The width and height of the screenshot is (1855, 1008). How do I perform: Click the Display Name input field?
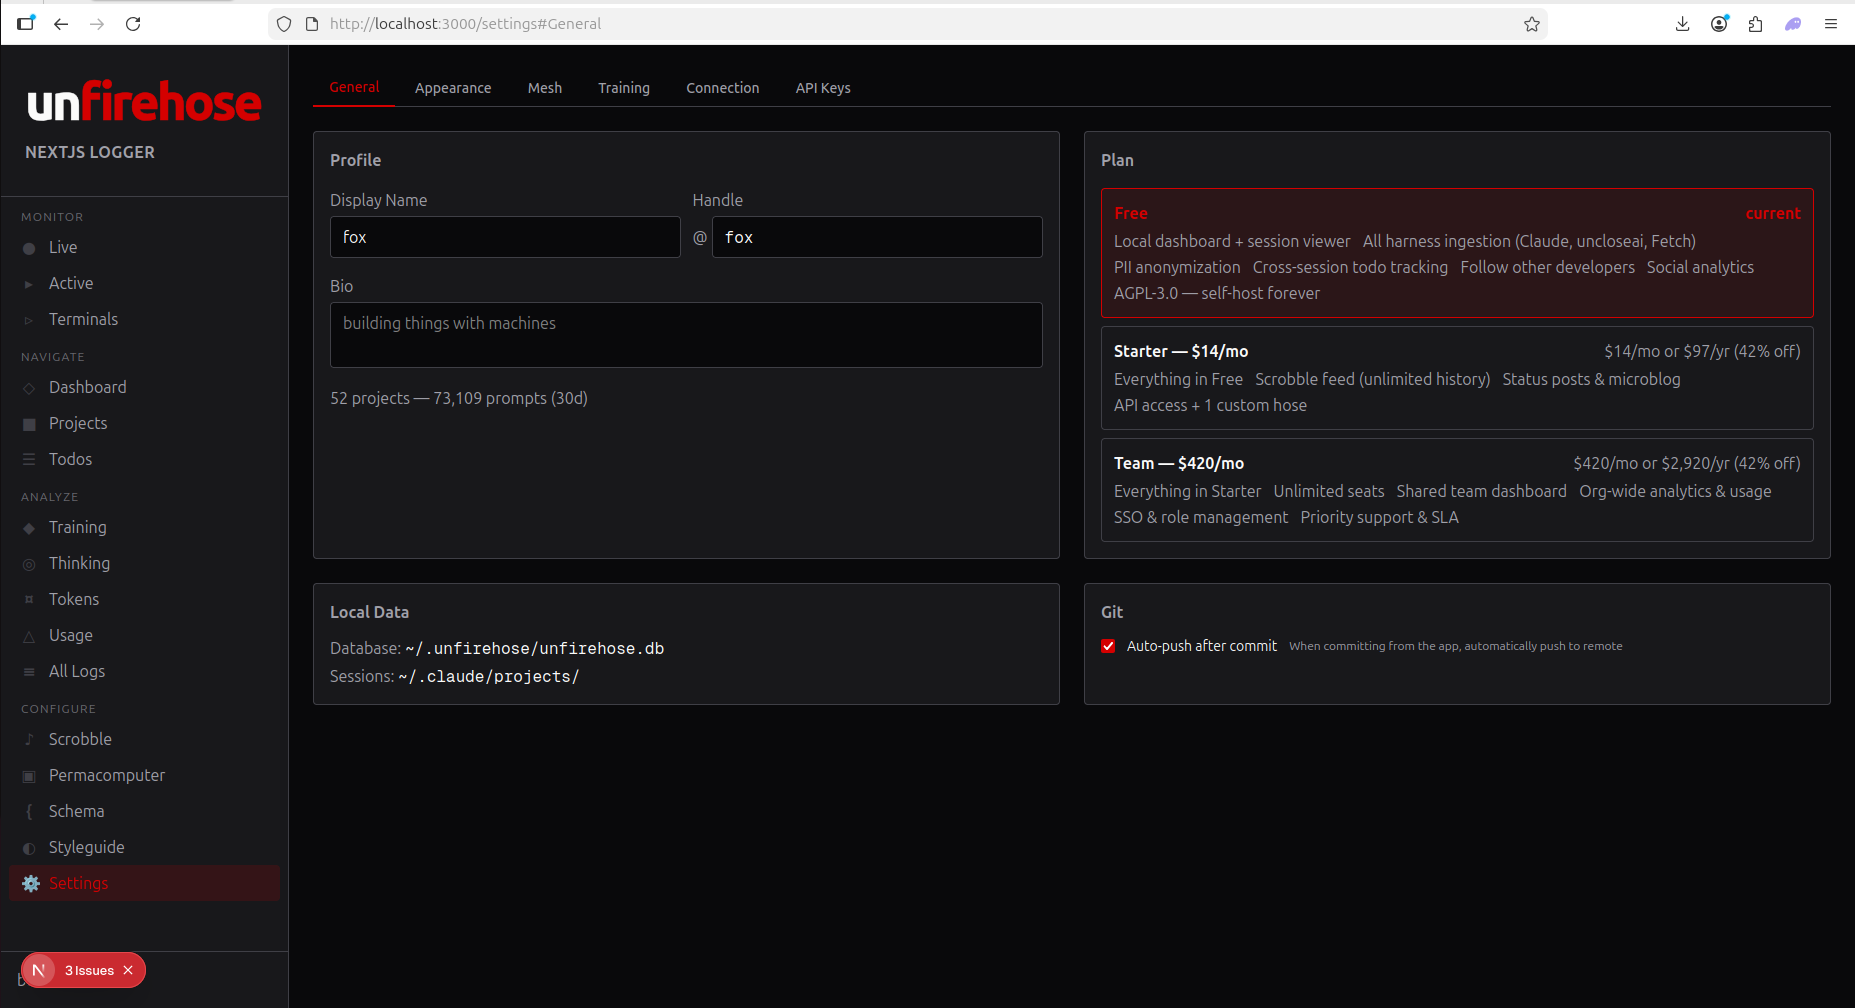point(505,237)
